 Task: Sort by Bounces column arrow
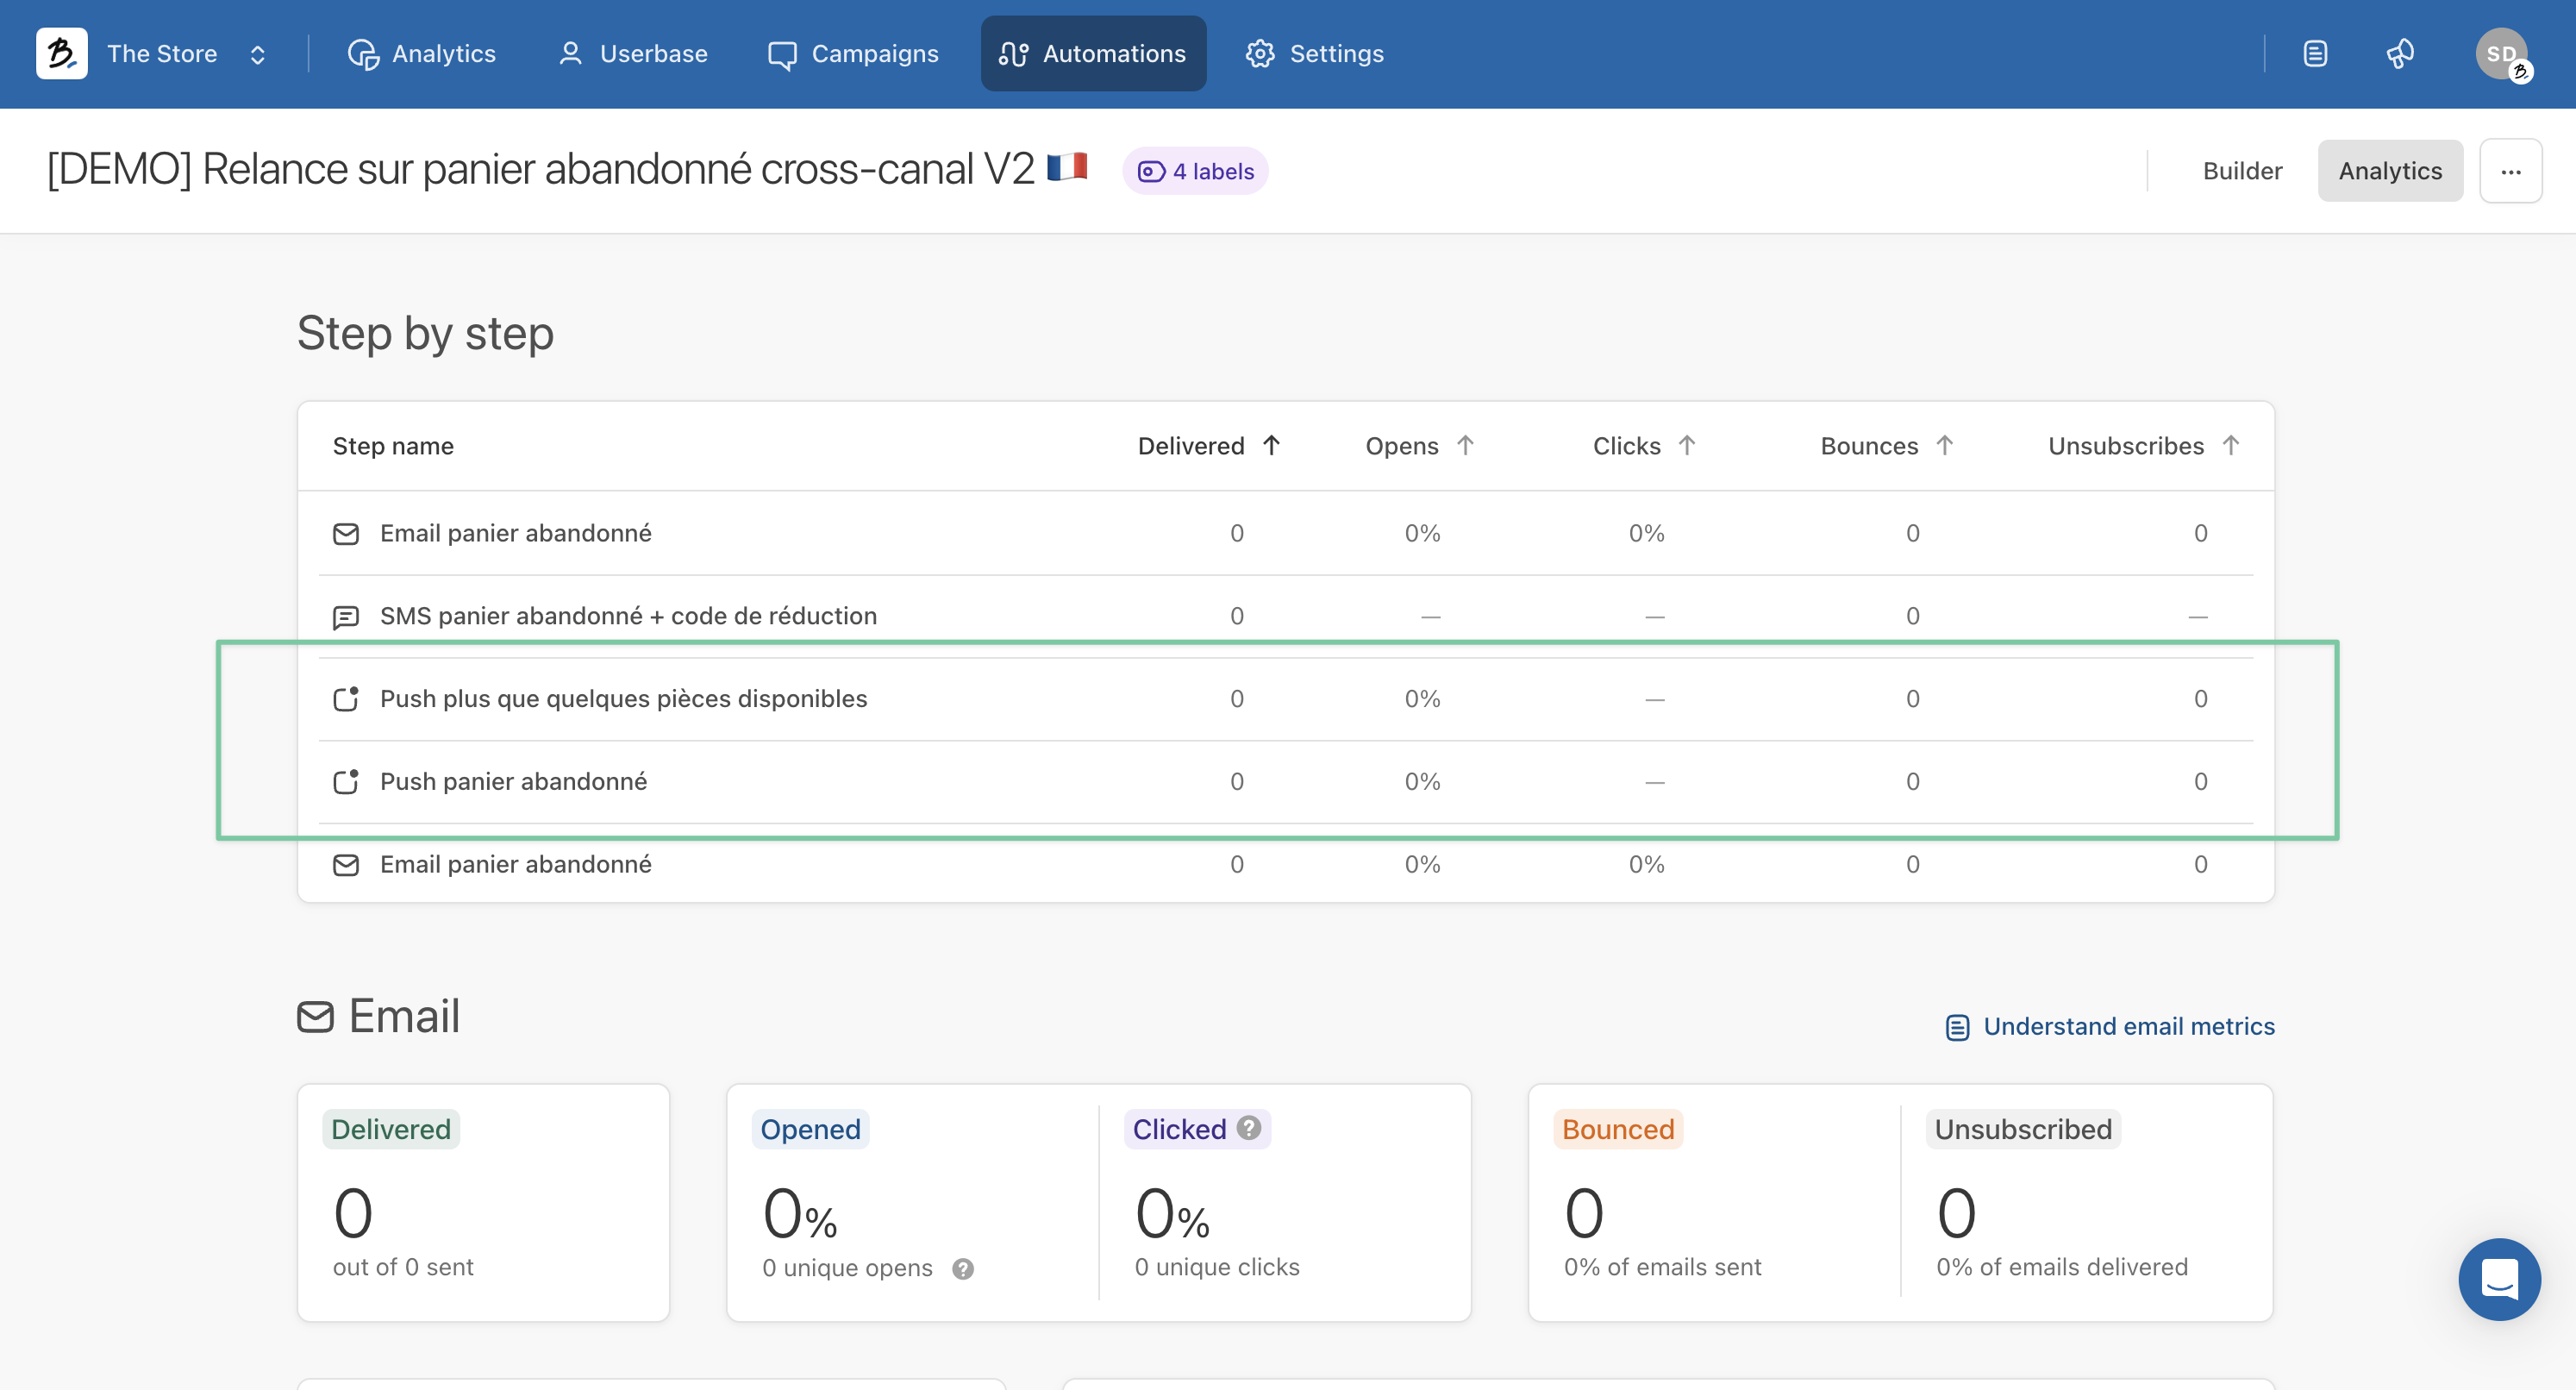coord(1944,445)
